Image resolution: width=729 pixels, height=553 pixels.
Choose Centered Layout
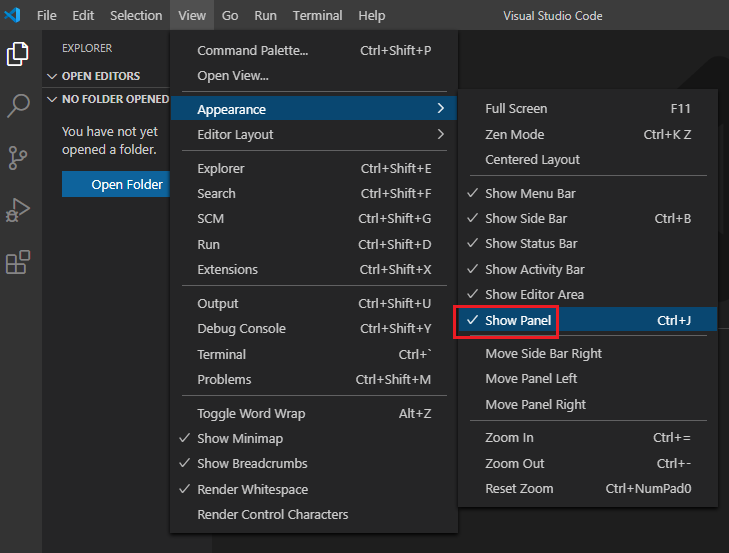point(588,160)
